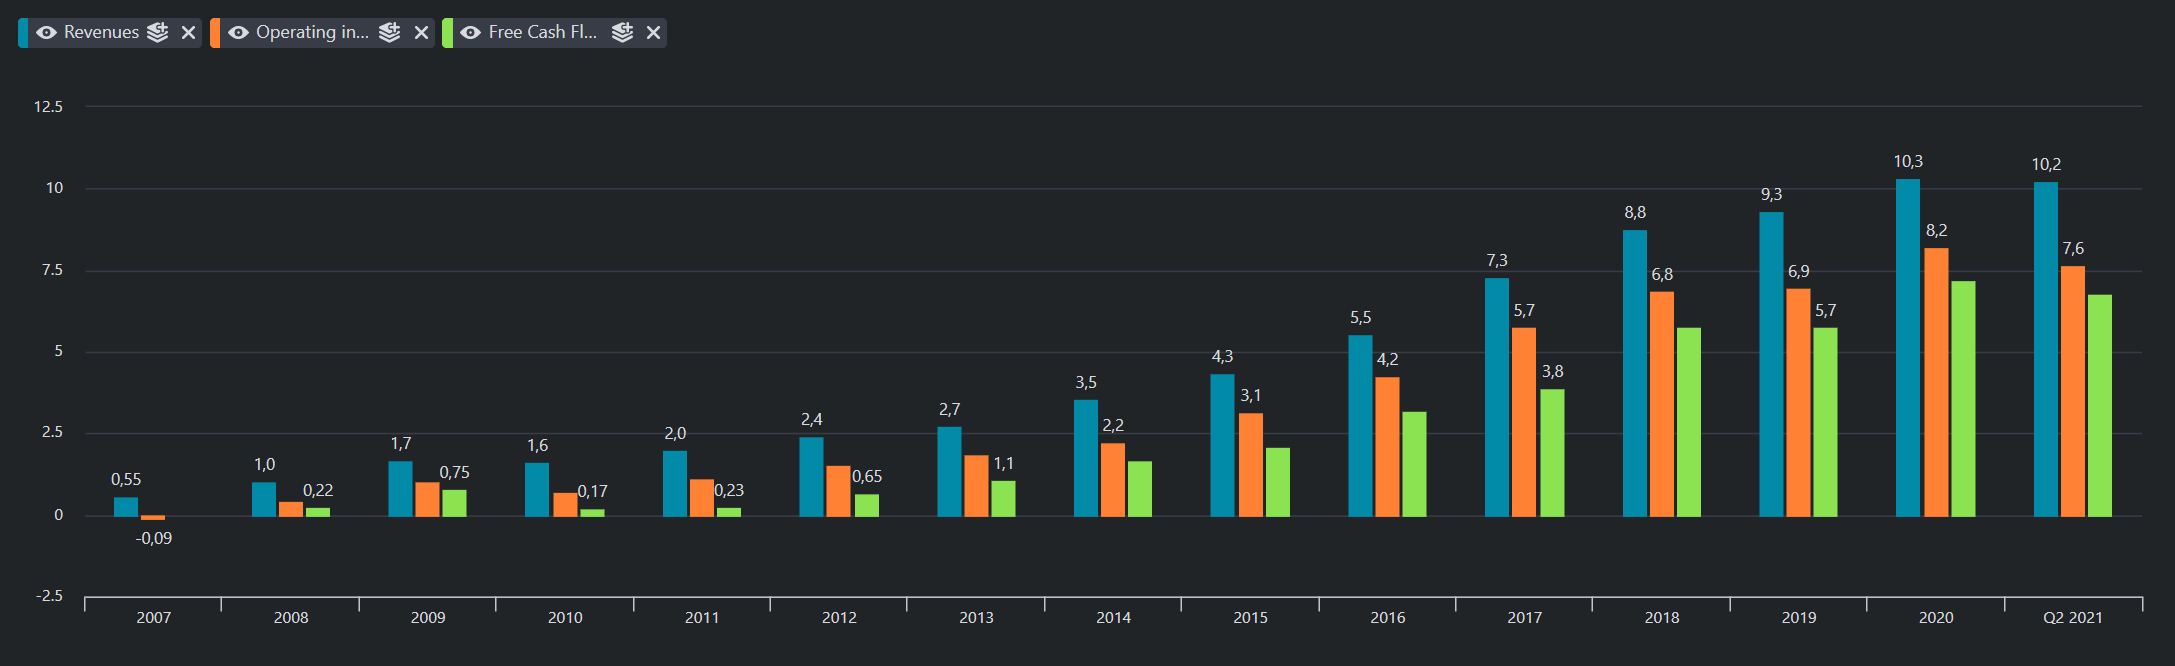This screenshot has height=666, width=2175.
Task: Click the '-0,09' value label
Action: click(x=154, y=538)
